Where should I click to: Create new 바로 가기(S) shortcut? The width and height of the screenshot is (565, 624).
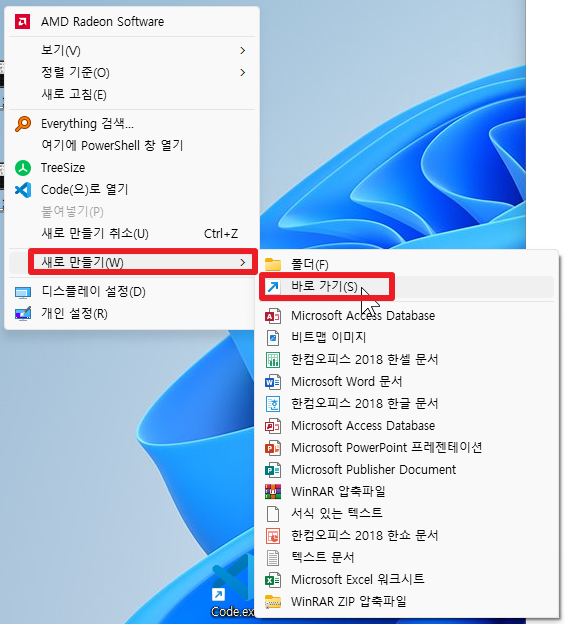pos(406,287)
